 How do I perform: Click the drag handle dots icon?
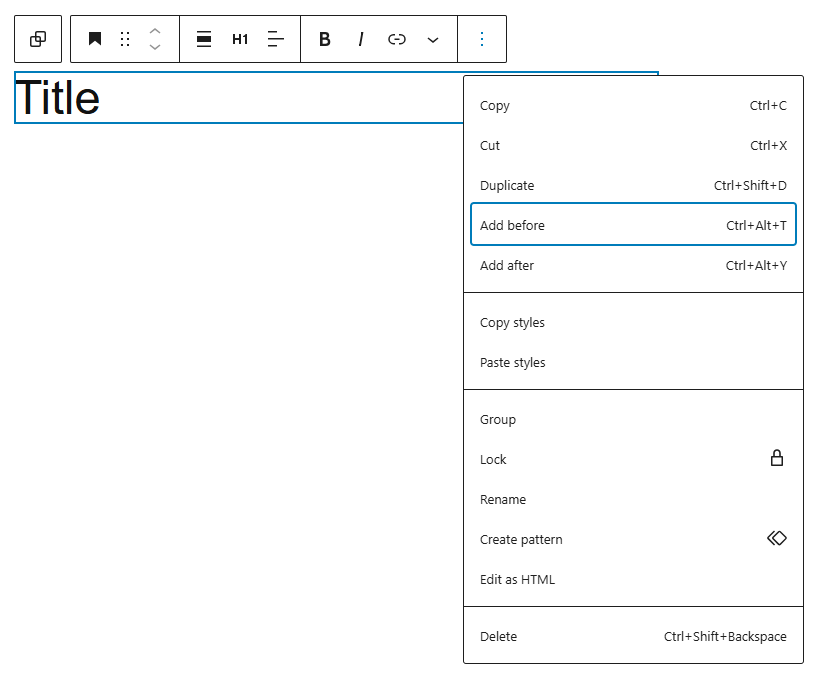125,39
